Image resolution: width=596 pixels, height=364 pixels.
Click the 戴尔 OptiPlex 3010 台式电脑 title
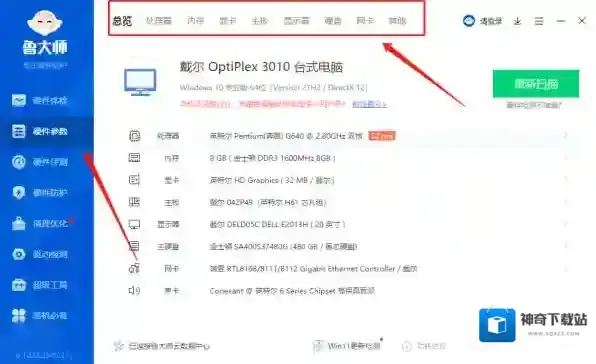coord(262,67)
